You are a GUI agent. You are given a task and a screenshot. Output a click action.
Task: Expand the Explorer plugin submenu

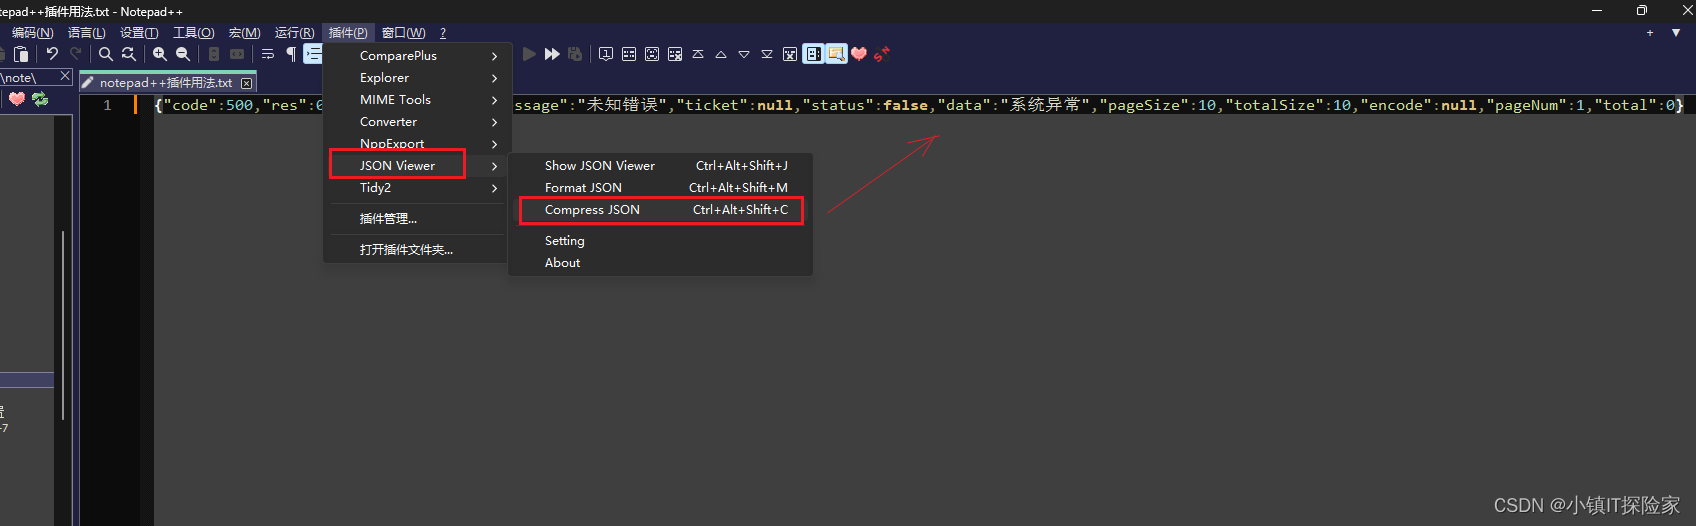(x=418, y=78)
